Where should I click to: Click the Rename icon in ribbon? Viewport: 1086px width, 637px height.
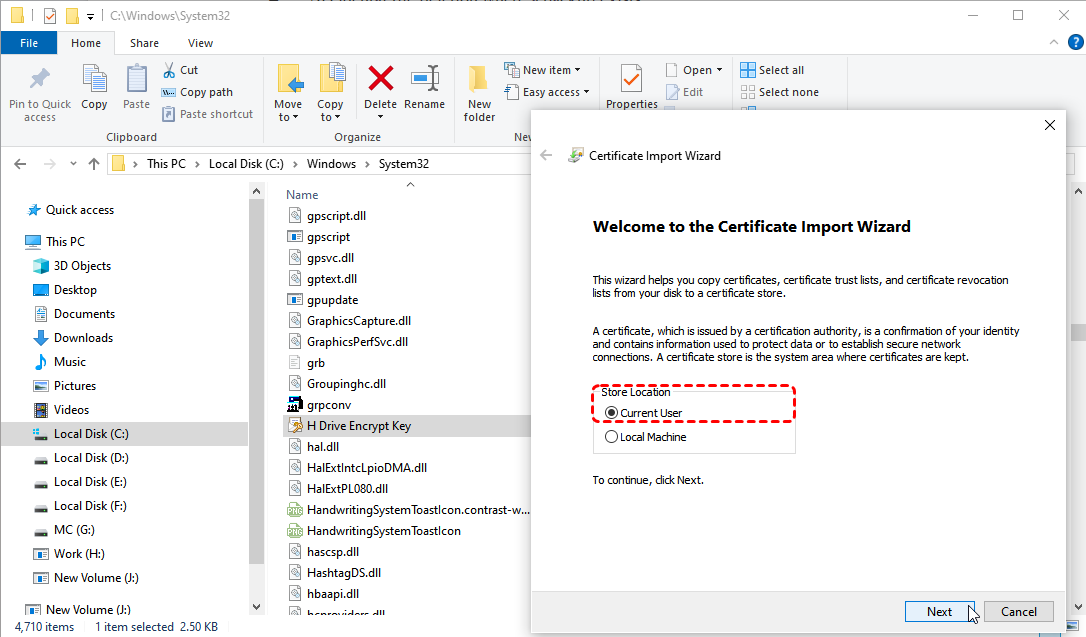pyautogui.click(x=424, y=79)
